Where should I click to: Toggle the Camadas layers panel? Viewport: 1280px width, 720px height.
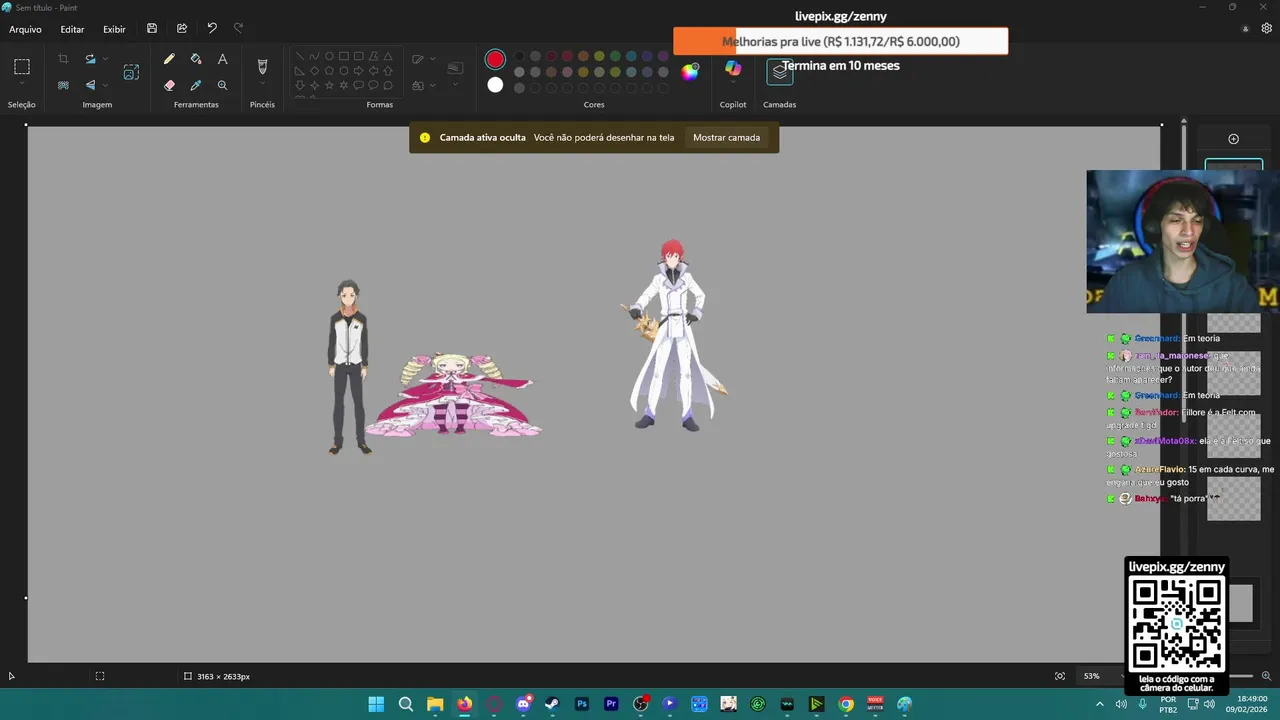click(780, 71)
